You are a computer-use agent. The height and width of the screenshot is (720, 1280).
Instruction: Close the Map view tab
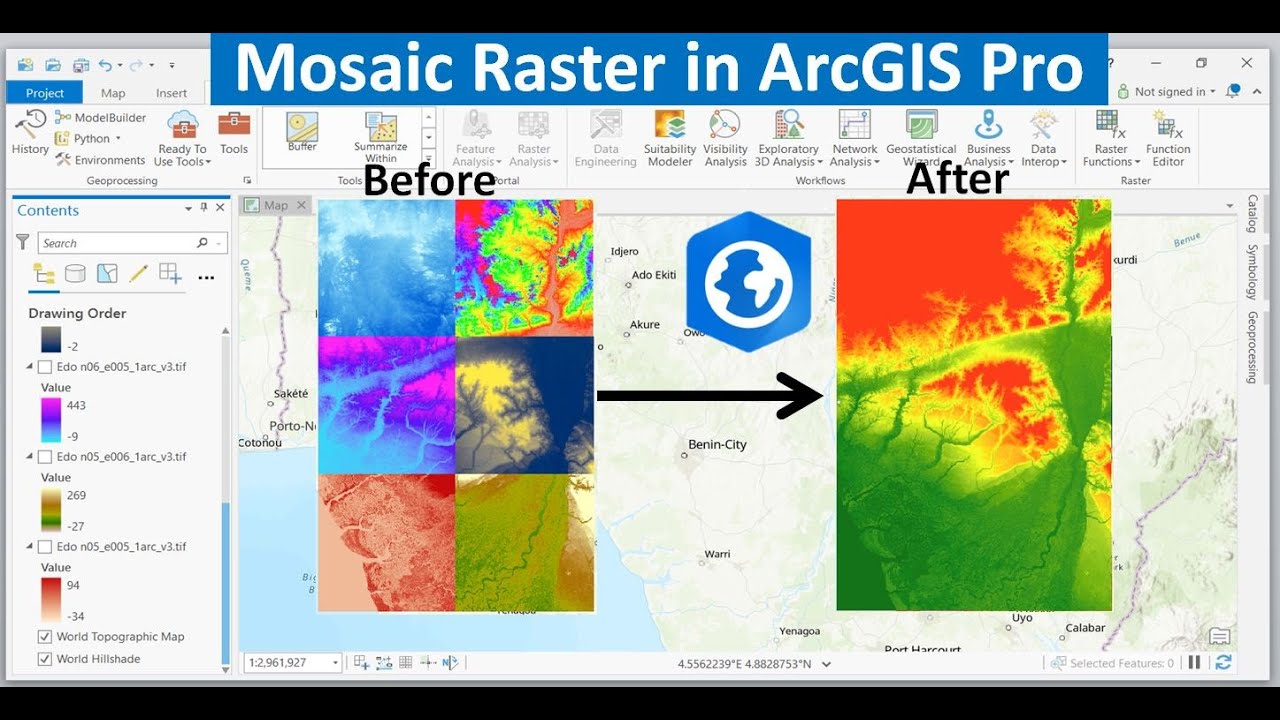[302, 205]
